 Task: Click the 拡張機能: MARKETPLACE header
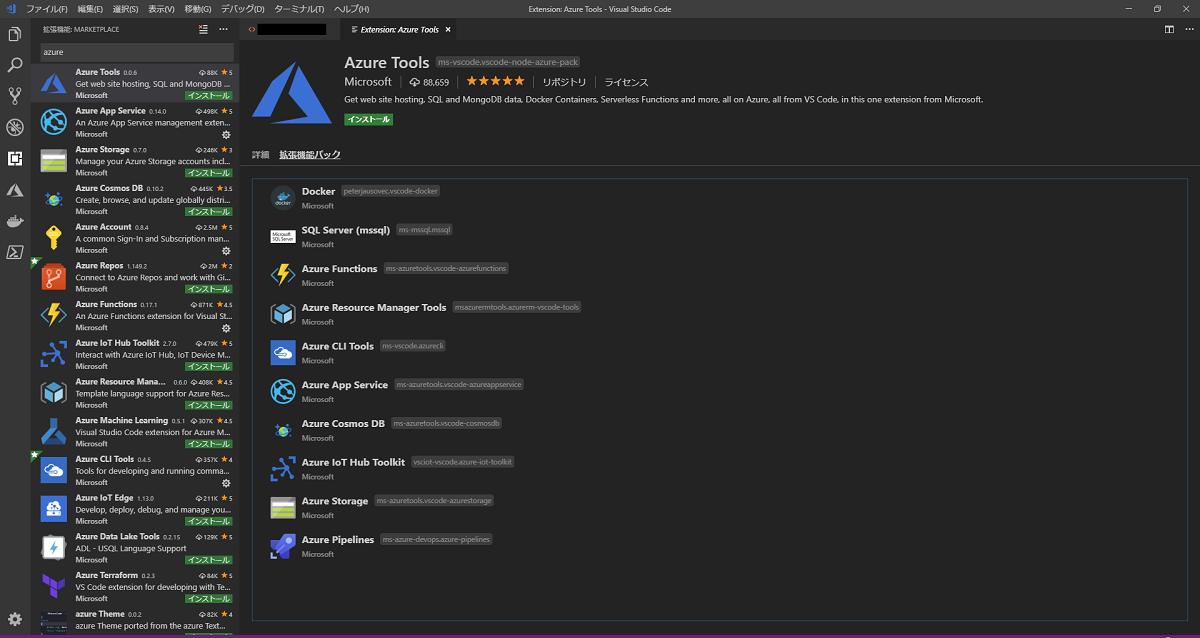click(81, 29)
